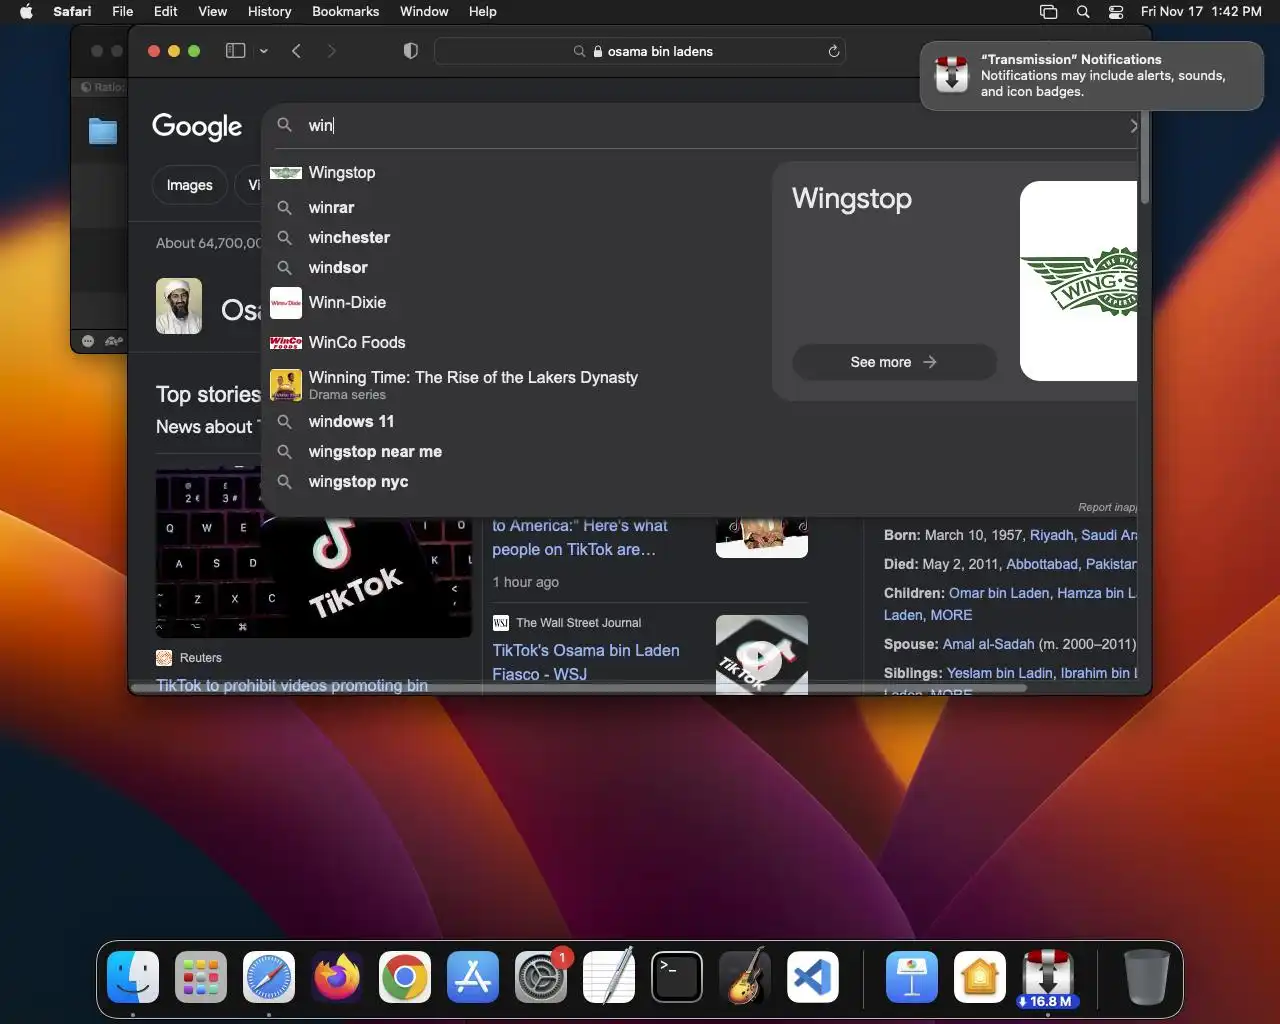Screen dimensions: 1280x1024
Task: Click the Stage Manager icon in menu bar
Action: (x=1048, y=12)
